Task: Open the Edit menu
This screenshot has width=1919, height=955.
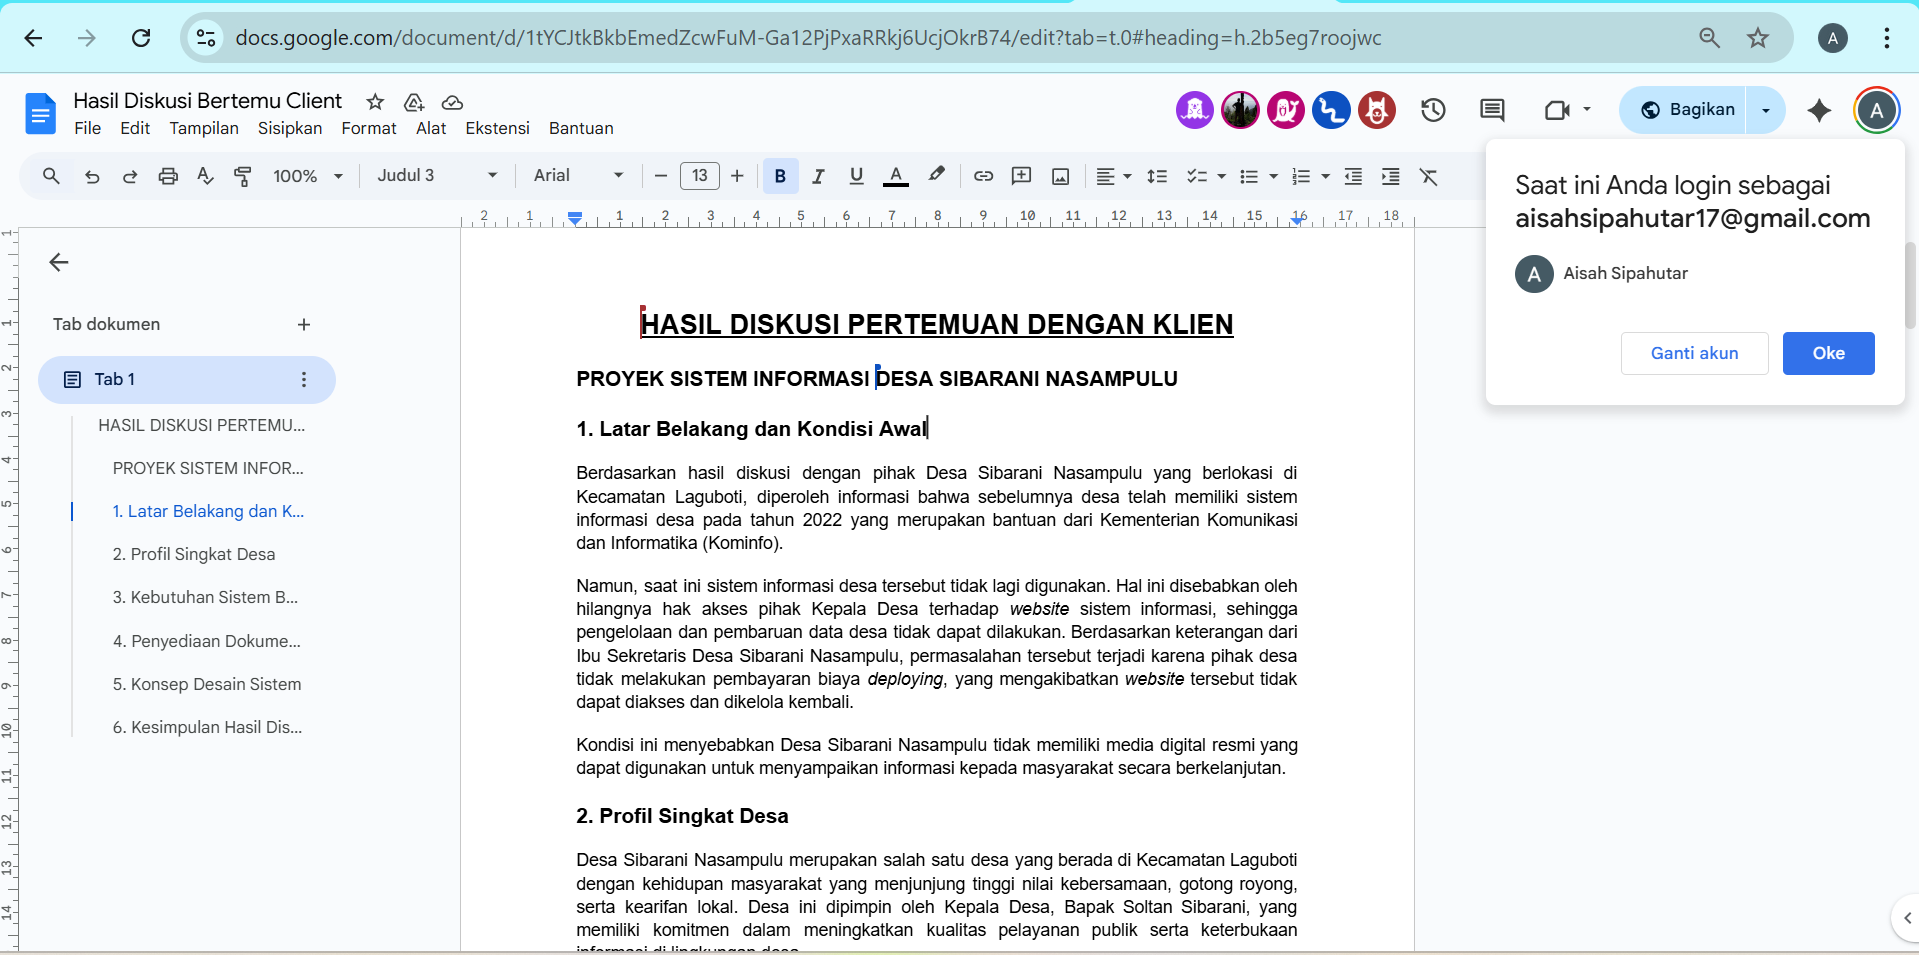Action: point(135,128)
